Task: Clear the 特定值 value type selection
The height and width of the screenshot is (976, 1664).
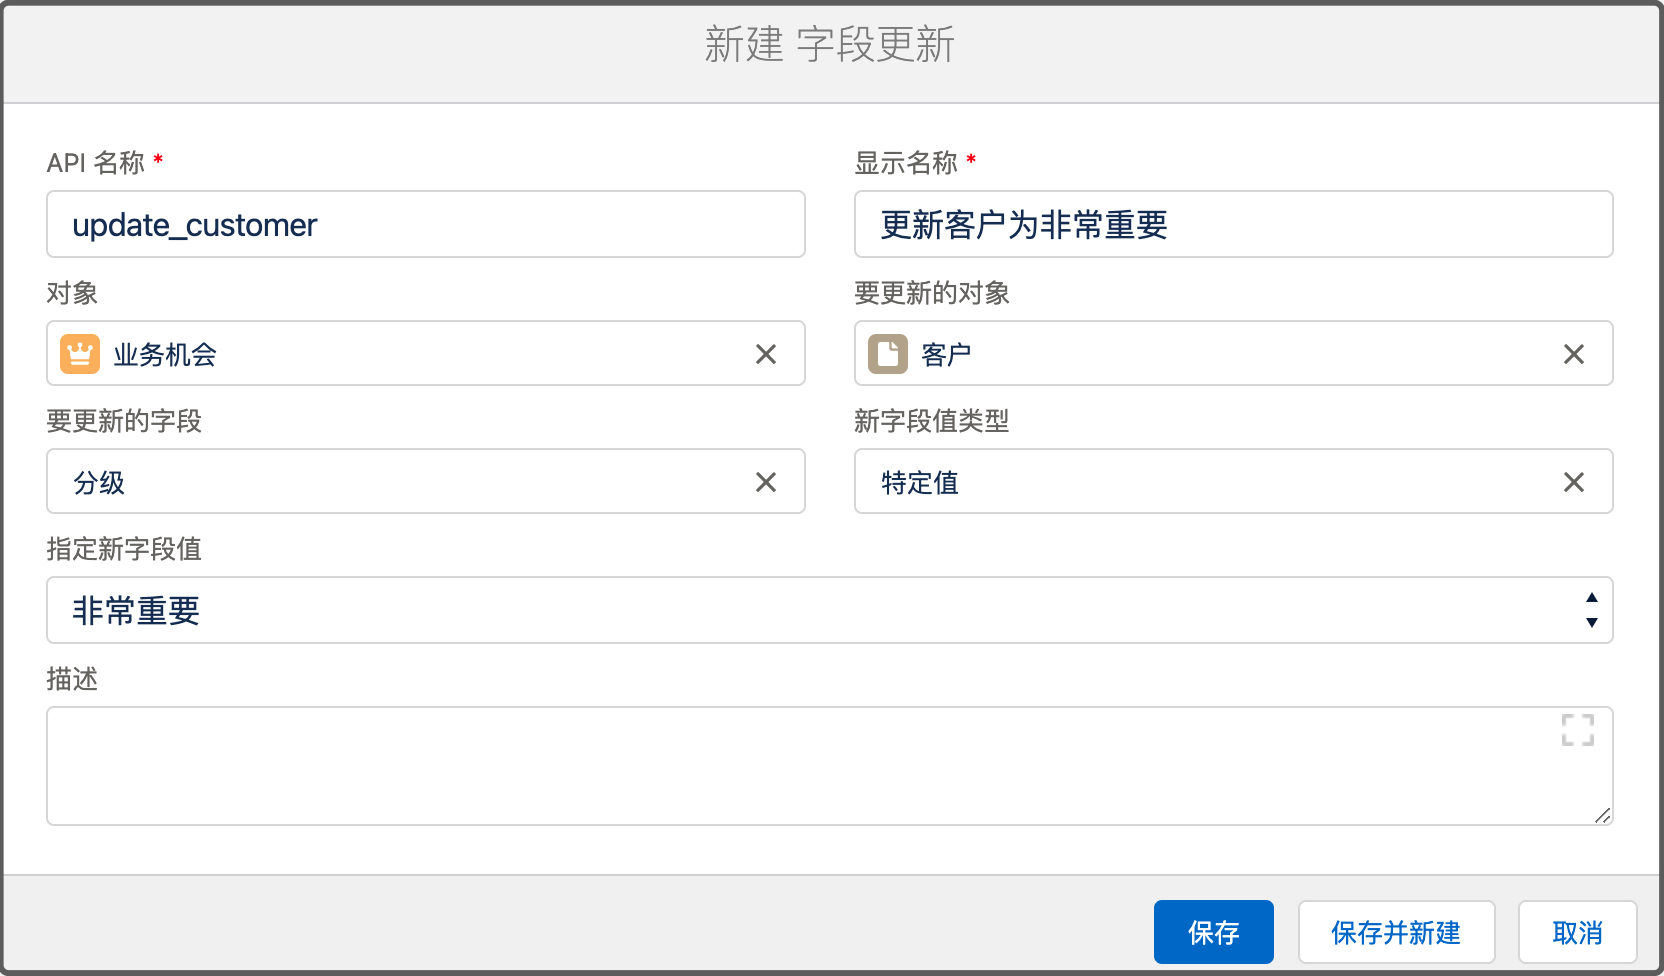Action: pyautogui.click(x=1574, y=482)
